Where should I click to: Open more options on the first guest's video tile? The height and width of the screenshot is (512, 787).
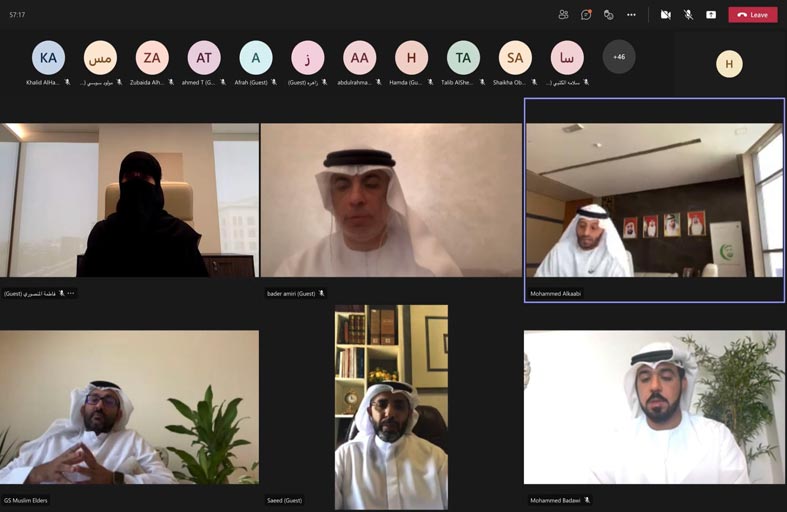pyautogui.click(x=71, y=294)
